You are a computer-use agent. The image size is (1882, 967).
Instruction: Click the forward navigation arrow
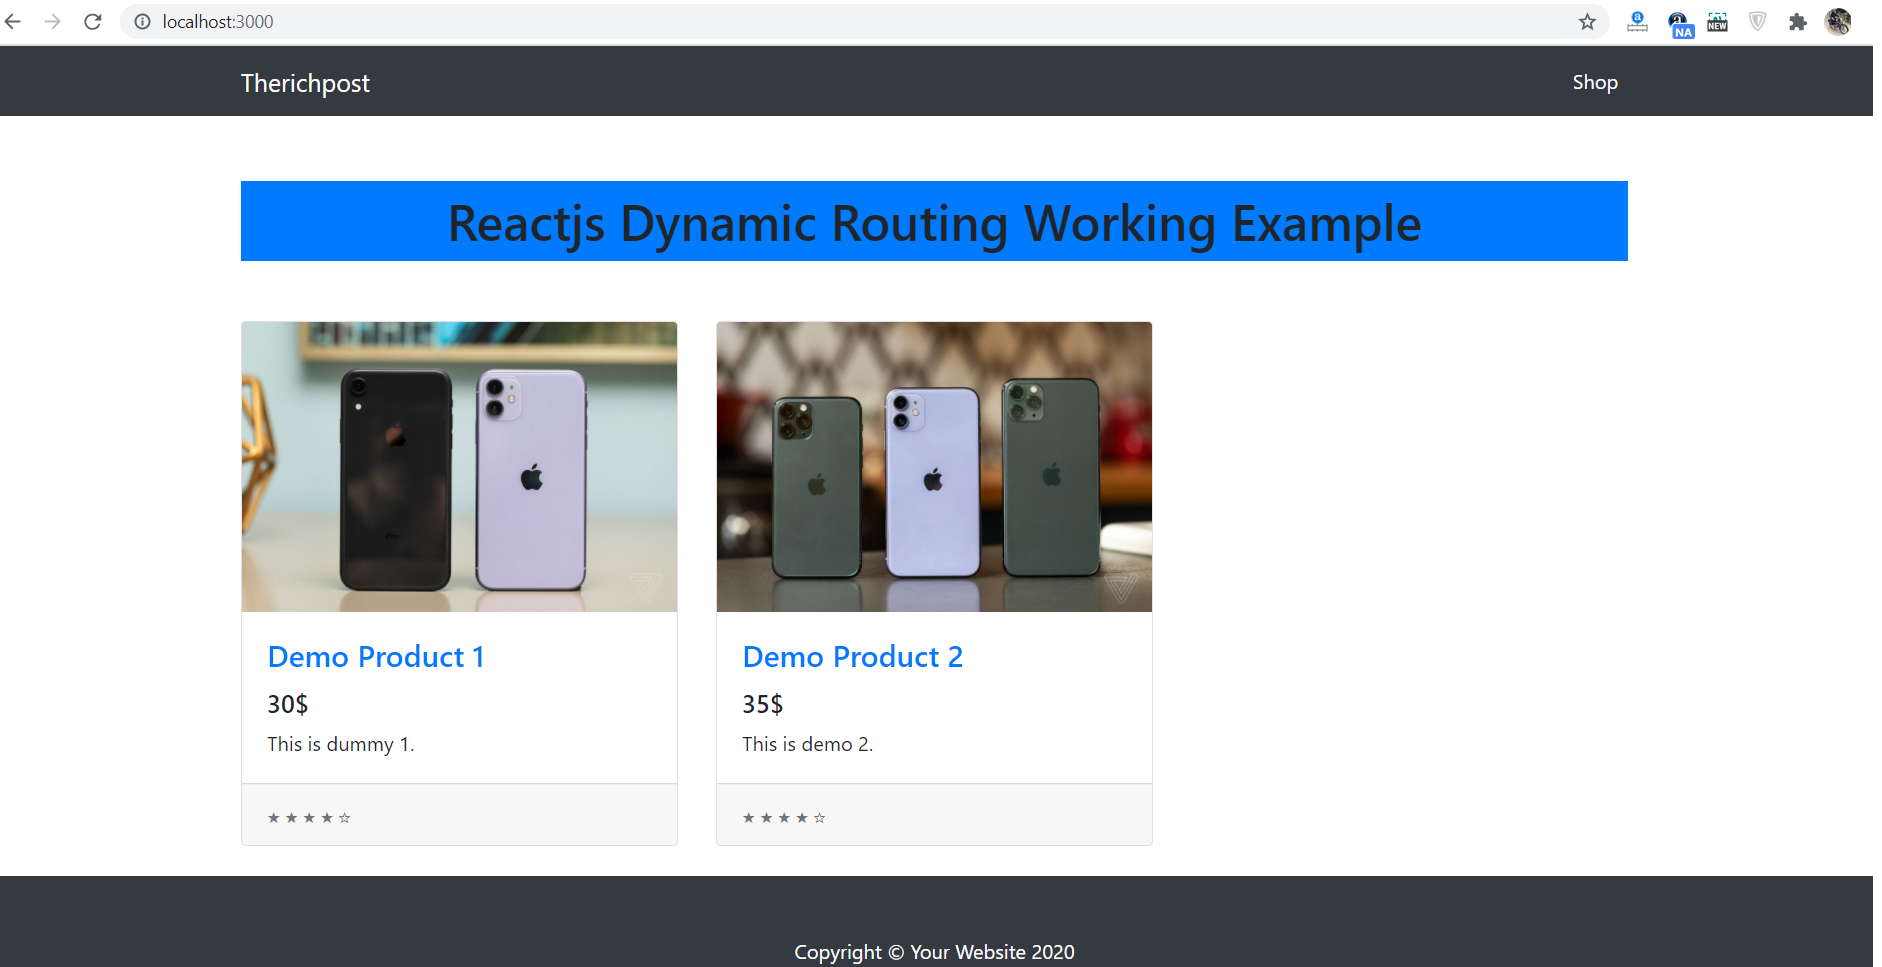click(x=53, y=21)
